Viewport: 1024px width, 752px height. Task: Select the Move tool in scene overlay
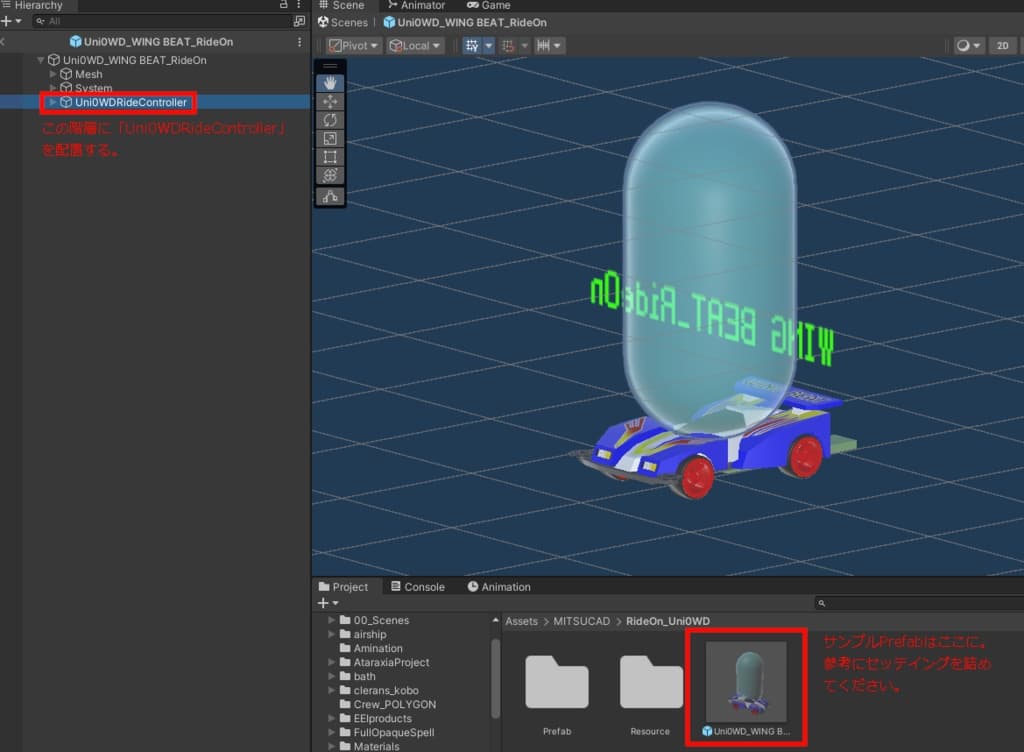click(x=330, y=102)
